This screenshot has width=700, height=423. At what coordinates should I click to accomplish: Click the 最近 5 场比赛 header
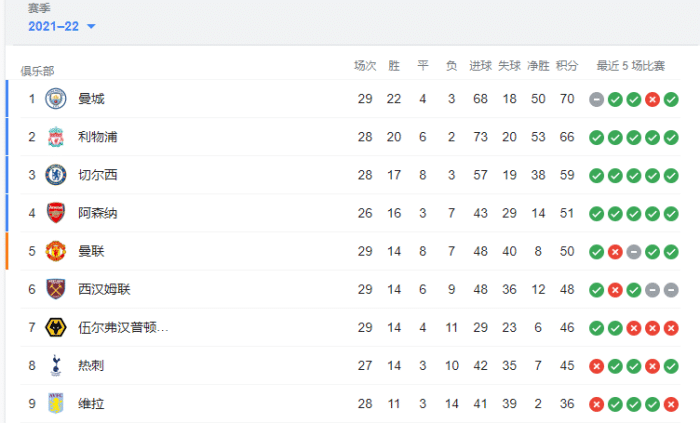pyautogui.click(x=630, y=66)
